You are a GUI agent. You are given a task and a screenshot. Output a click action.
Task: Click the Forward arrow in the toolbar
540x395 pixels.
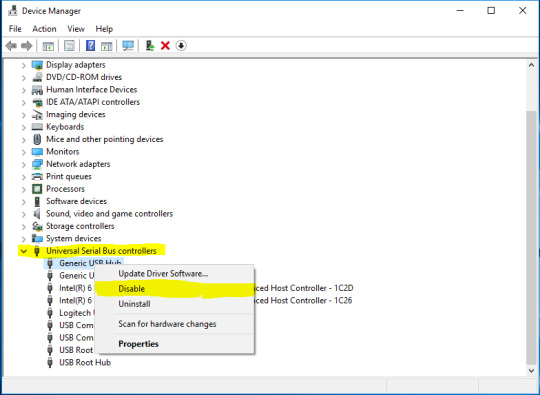[x=27, y=45]
